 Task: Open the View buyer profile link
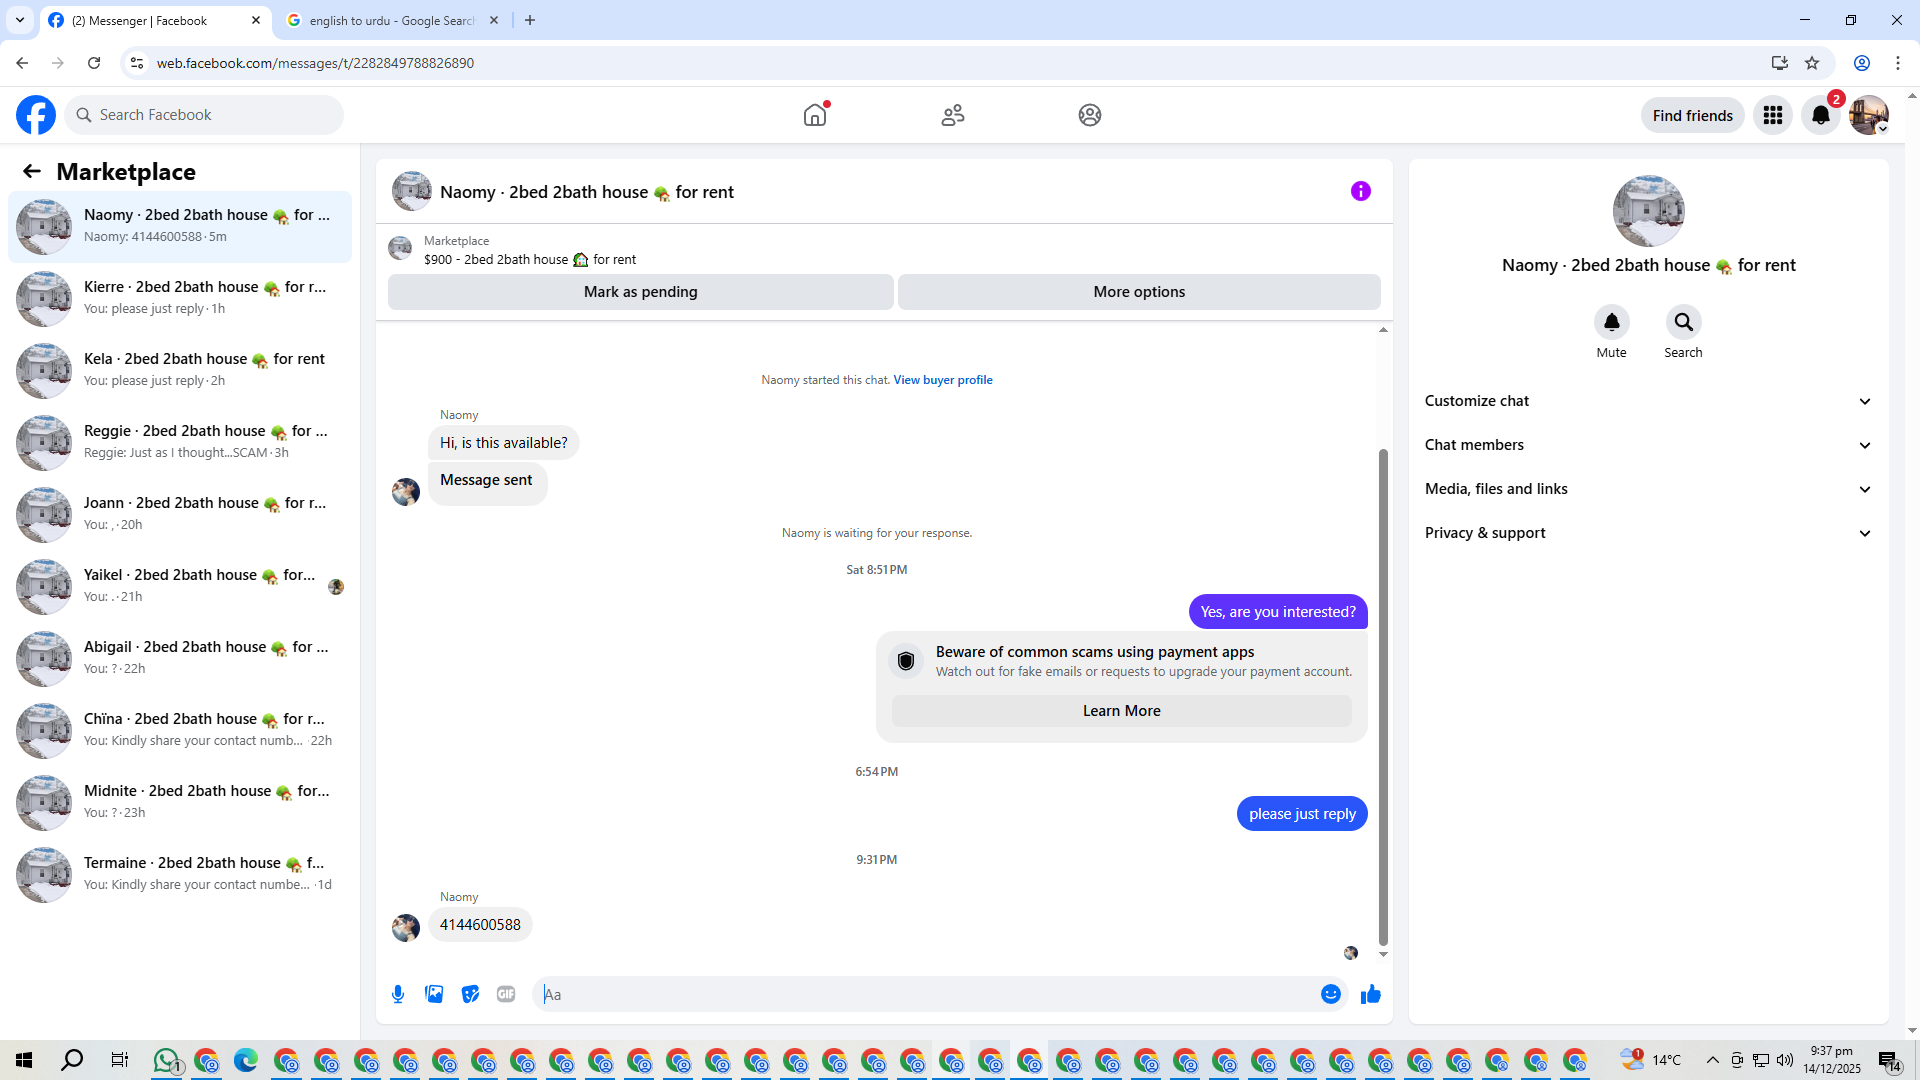[x=942, y=380]
